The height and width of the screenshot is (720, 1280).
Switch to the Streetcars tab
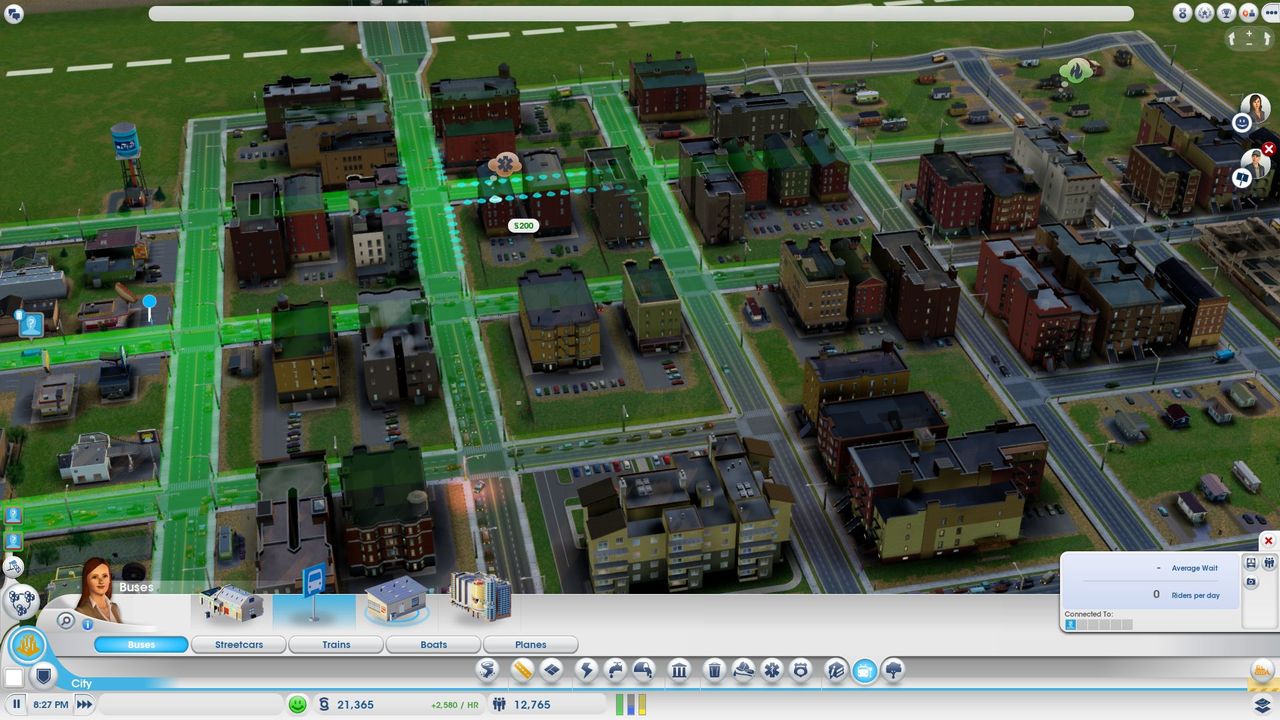(x=239, y=645)
